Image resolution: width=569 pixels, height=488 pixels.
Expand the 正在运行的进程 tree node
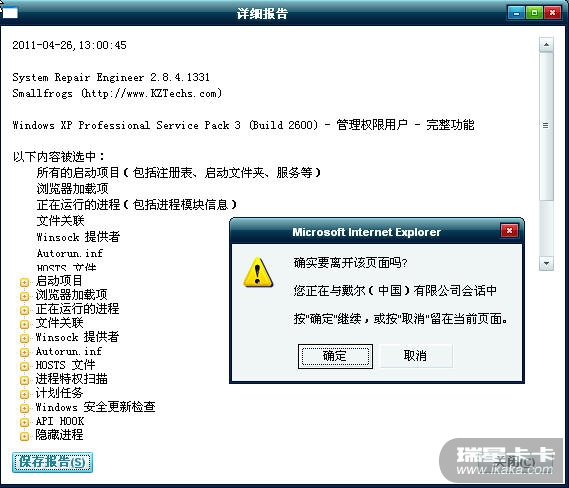click(24, 310)
